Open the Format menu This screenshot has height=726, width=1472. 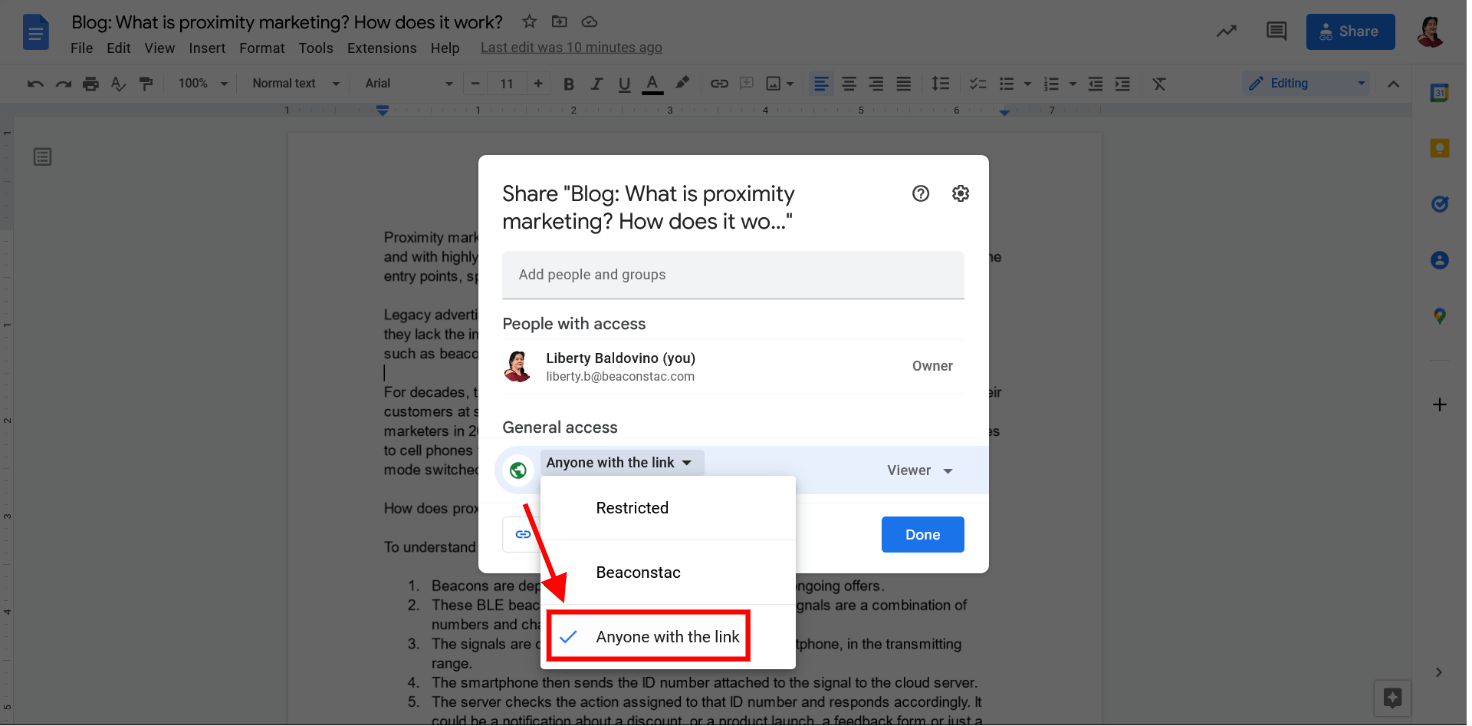[x=262, y=48]
